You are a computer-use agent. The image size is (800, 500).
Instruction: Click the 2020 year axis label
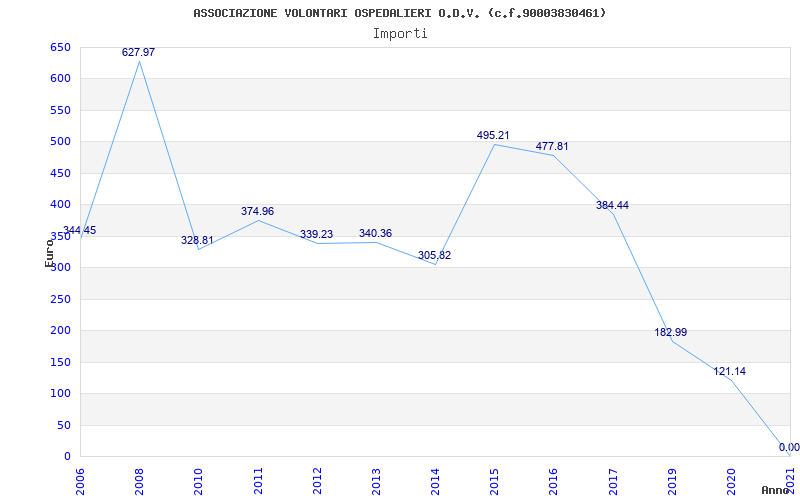pos(732,481)
